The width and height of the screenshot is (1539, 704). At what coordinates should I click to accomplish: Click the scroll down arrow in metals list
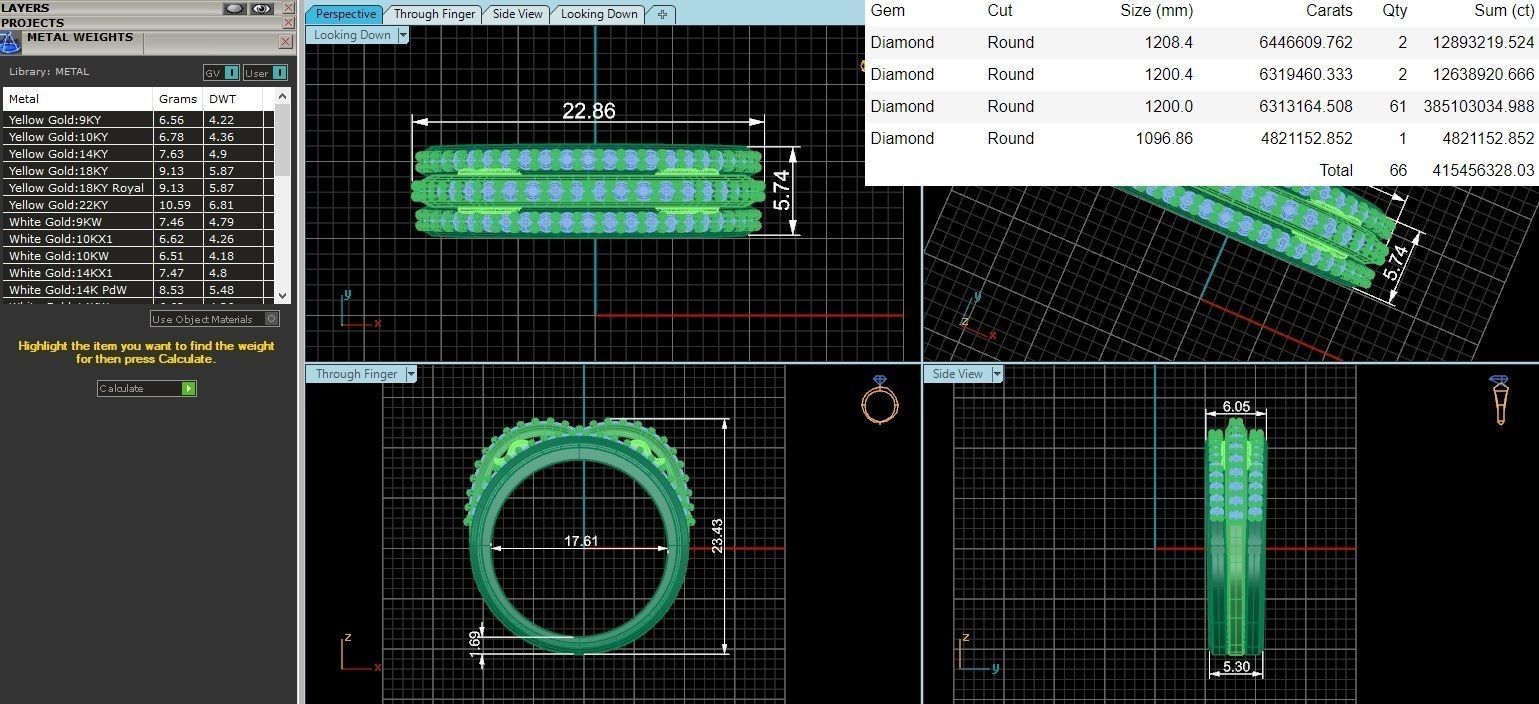tap(282, 295)
